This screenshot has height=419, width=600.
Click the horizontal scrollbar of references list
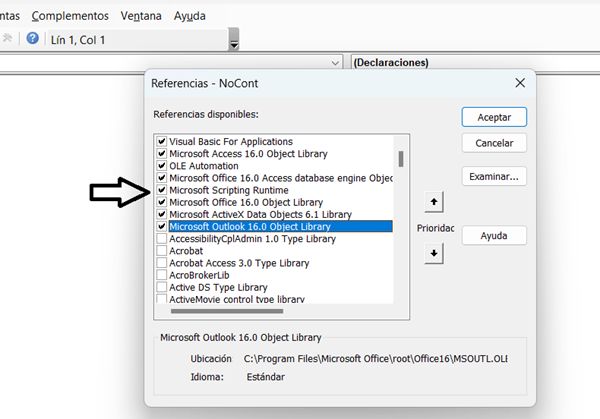point(227,311)
